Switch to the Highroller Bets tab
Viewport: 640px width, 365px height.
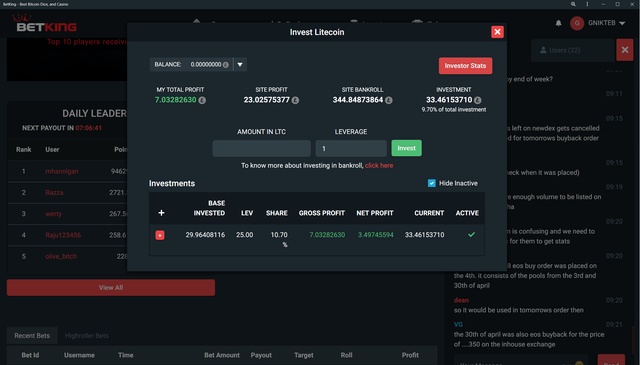(x=87, y=336)
